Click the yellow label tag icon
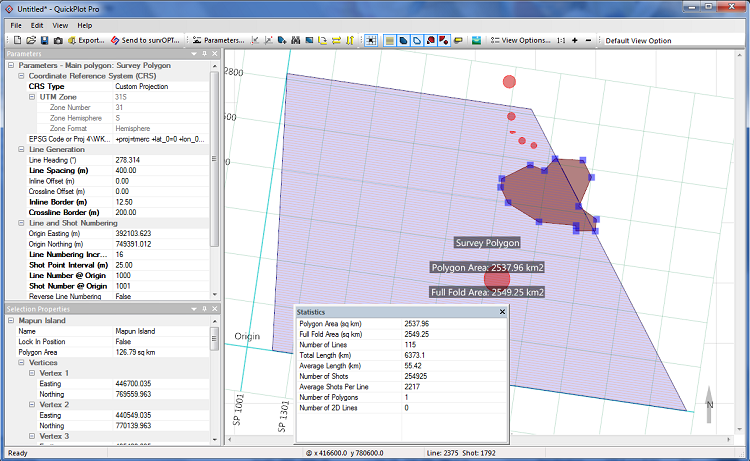Screen dimensions: 750x461 point(457,40)
